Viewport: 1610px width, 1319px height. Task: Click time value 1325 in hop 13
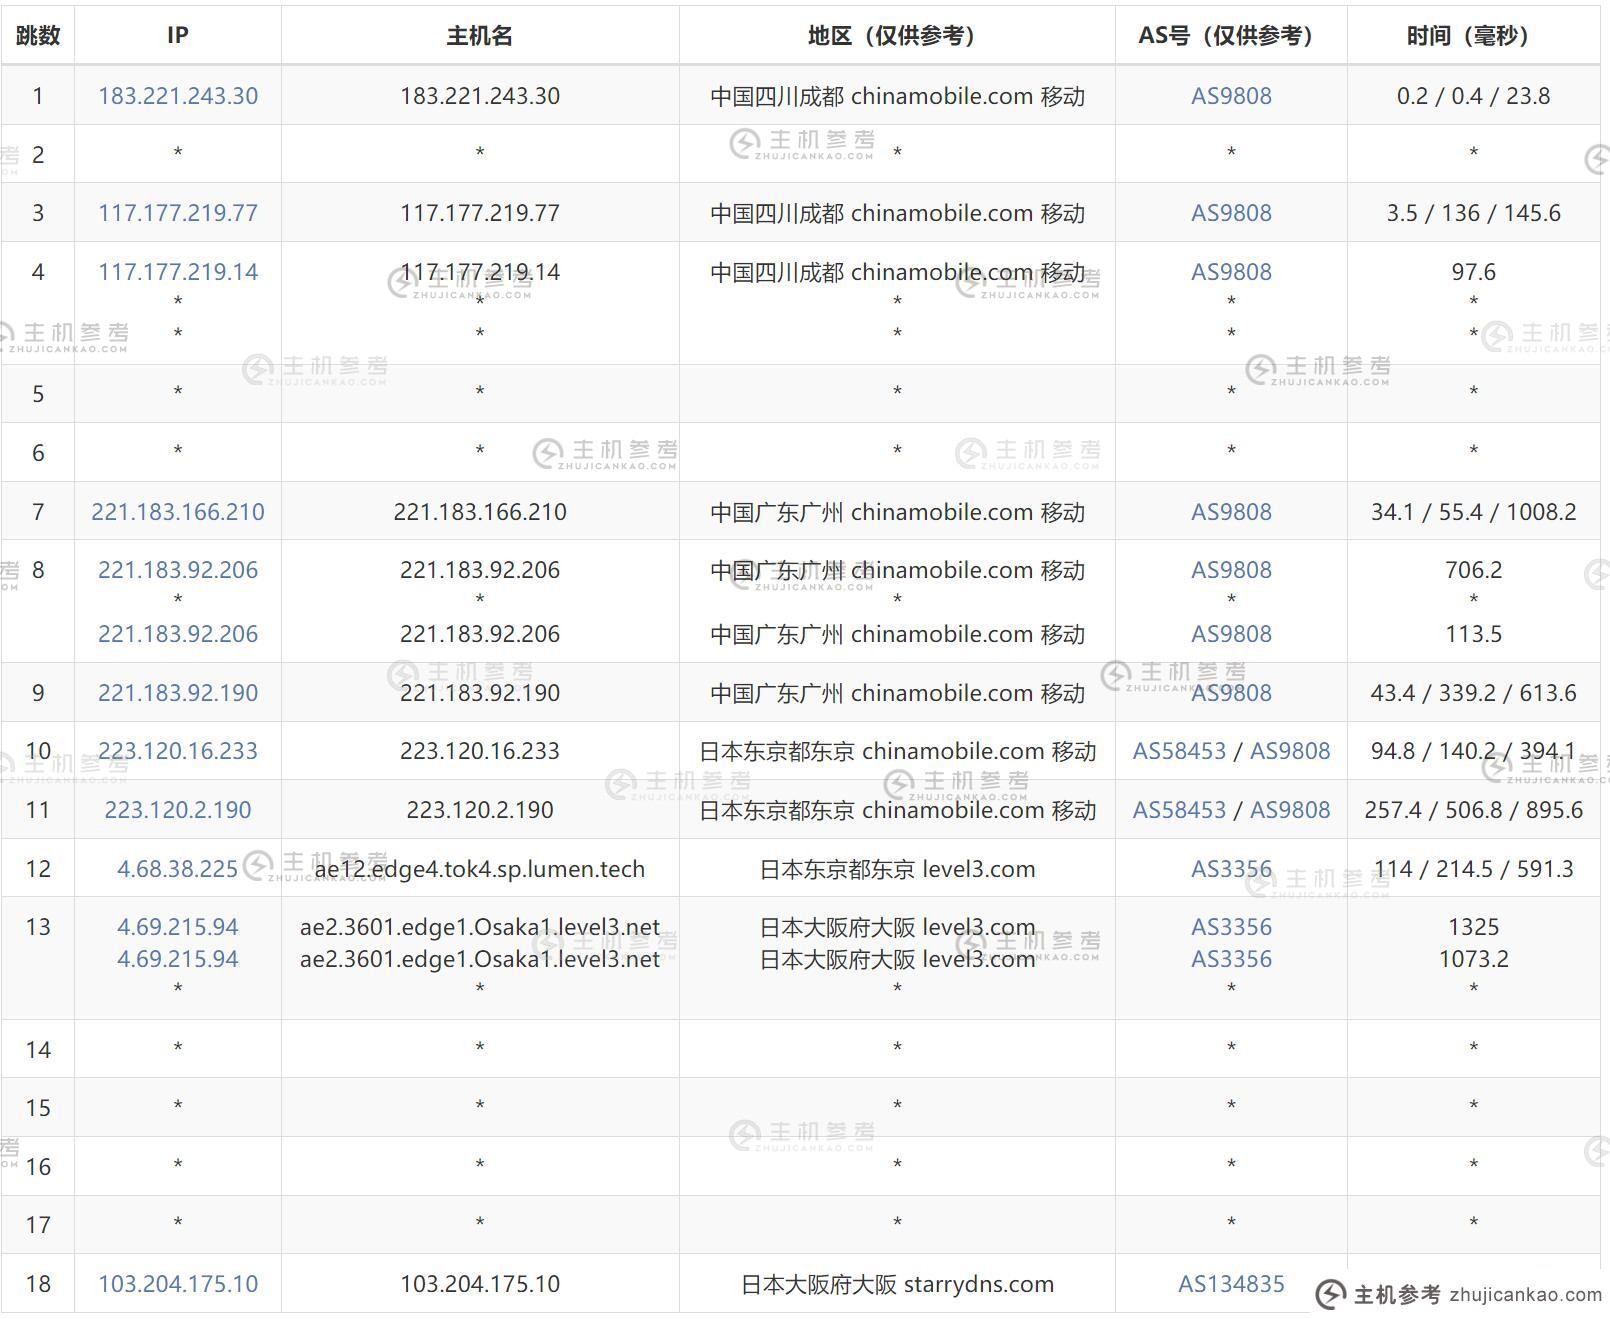pos(1473,927)
